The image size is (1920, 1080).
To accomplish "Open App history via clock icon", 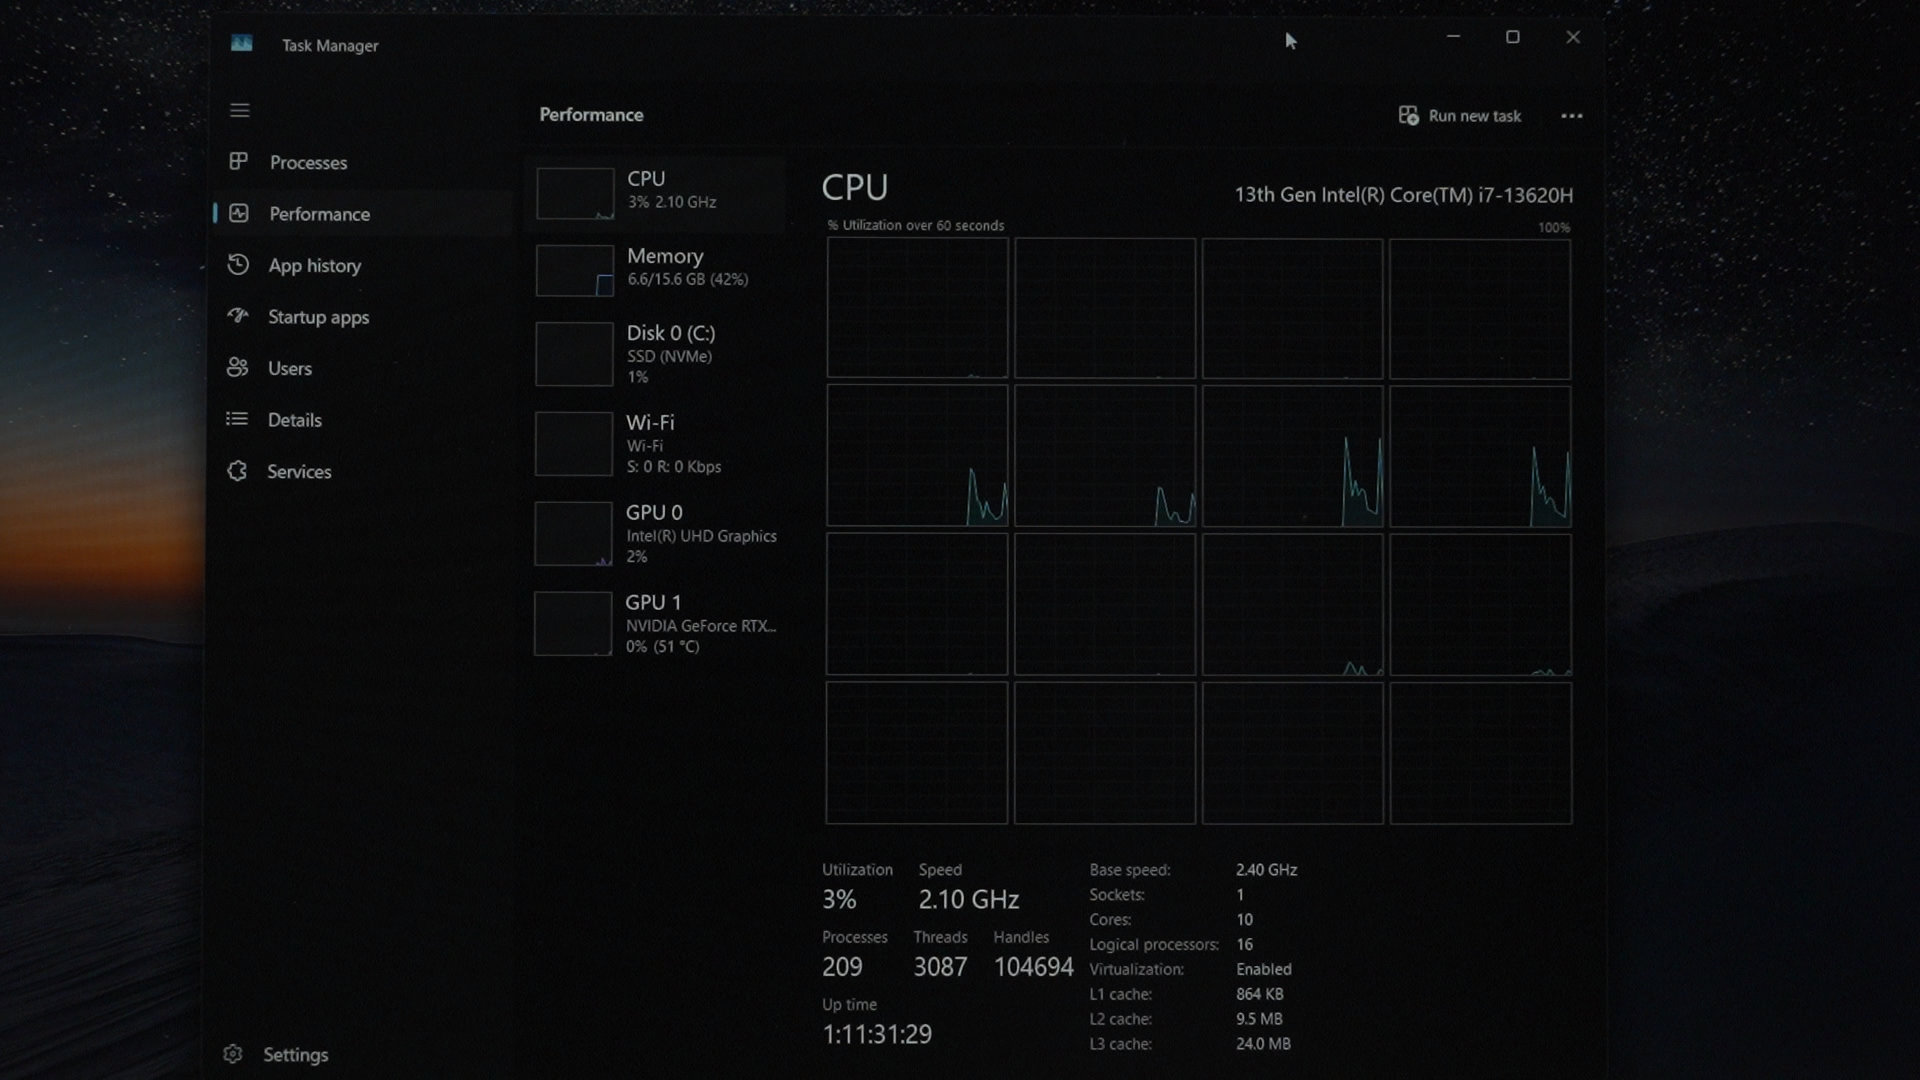I will [238, 265].
